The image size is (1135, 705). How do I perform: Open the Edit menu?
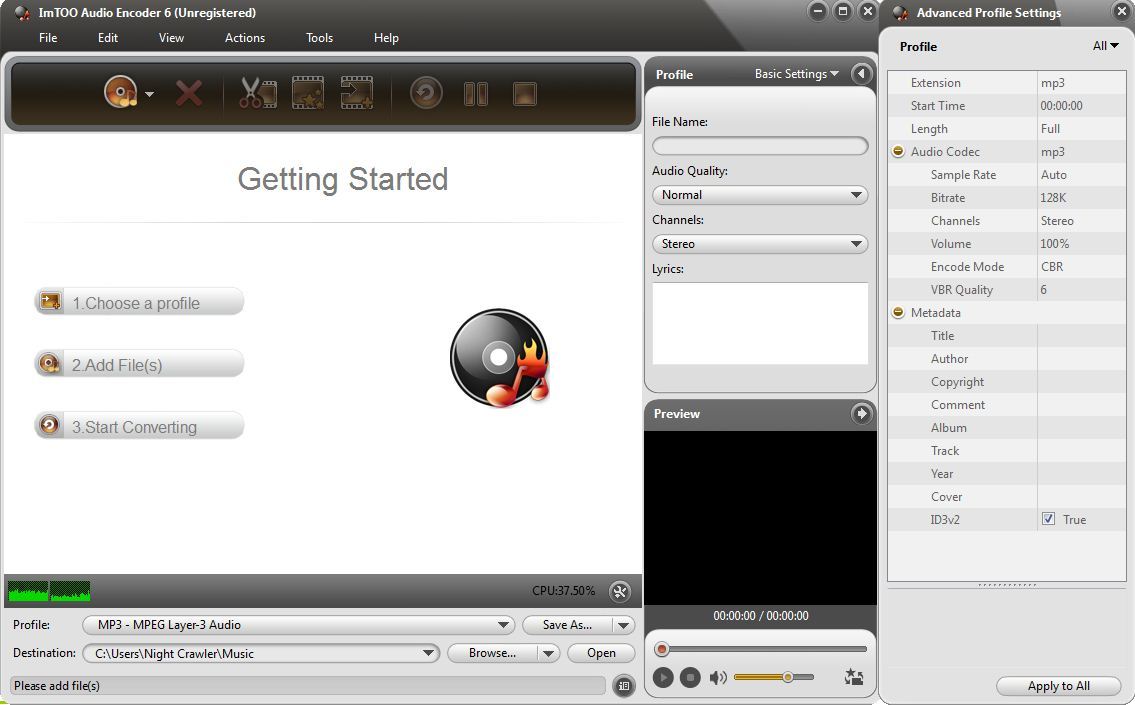108,38
